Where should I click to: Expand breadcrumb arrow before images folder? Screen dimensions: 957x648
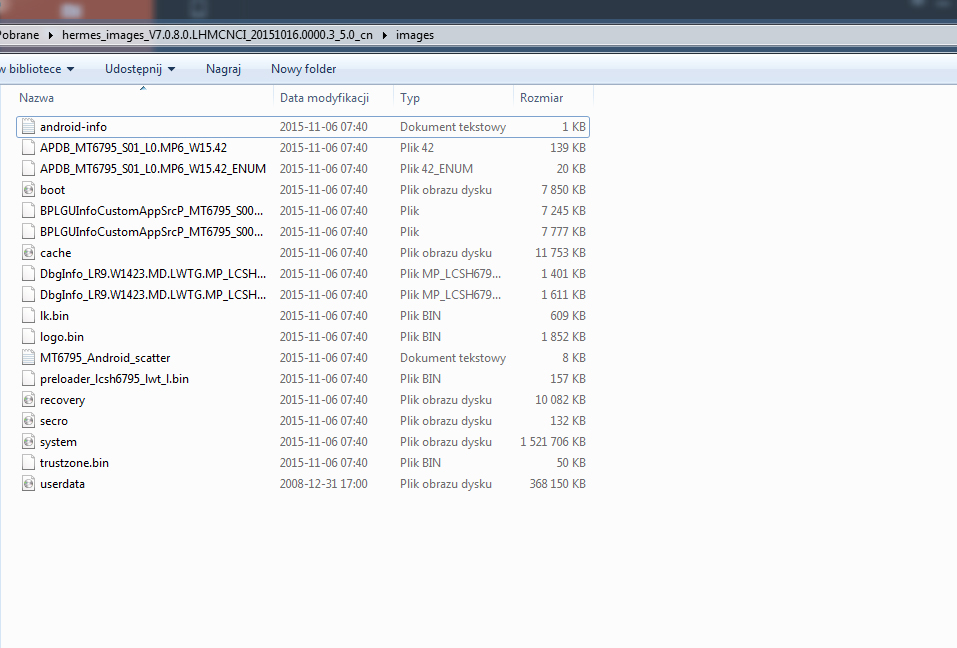(385, 35)
